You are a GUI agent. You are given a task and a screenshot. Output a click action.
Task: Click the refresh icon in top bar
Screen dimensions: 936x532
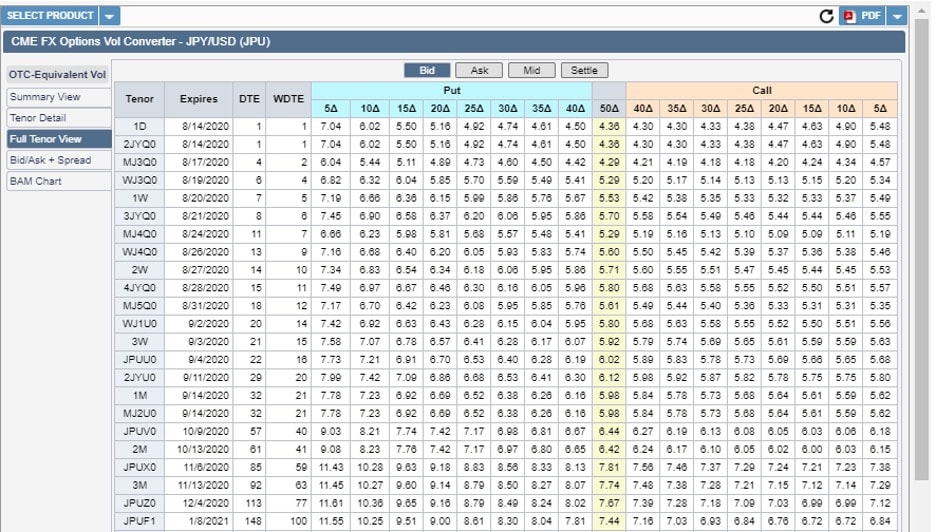pos(826,16)
